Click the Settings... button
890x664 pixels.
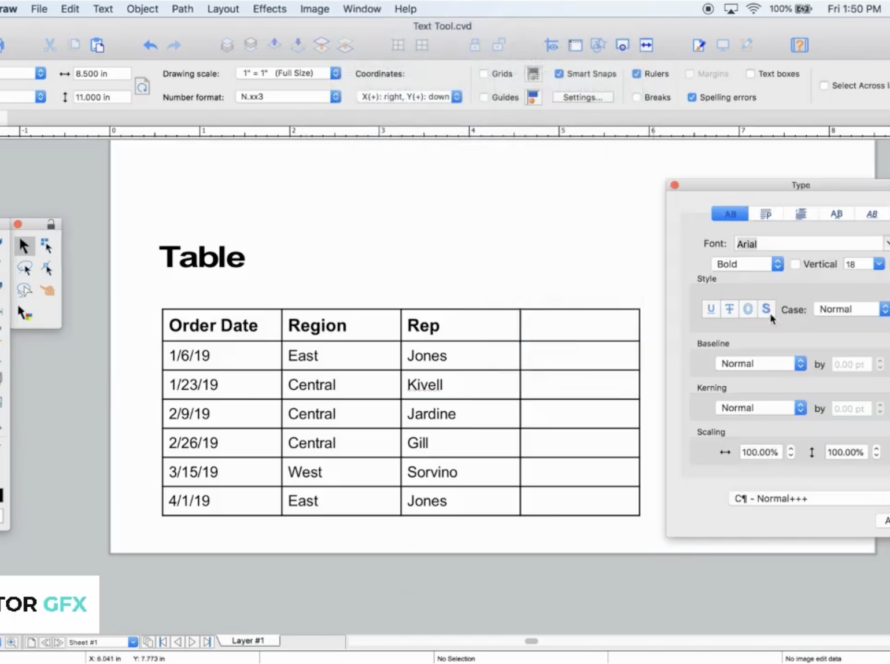pyautogui.click(x=582, y=98)
